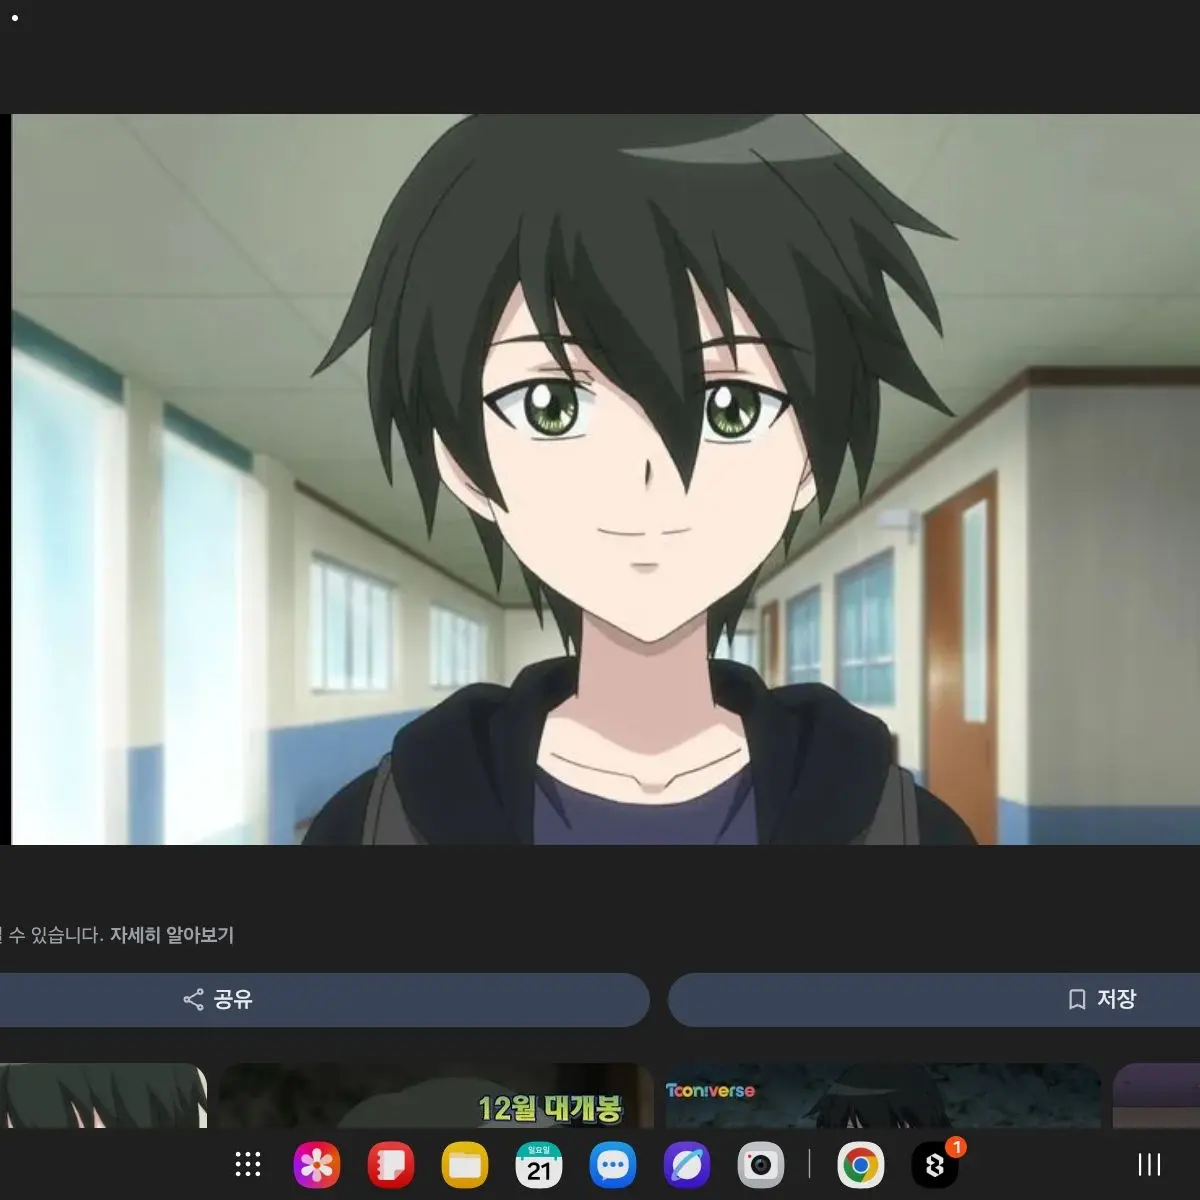Open the 12월 대개봉 related thumbnail

[x=435, y=1095]
